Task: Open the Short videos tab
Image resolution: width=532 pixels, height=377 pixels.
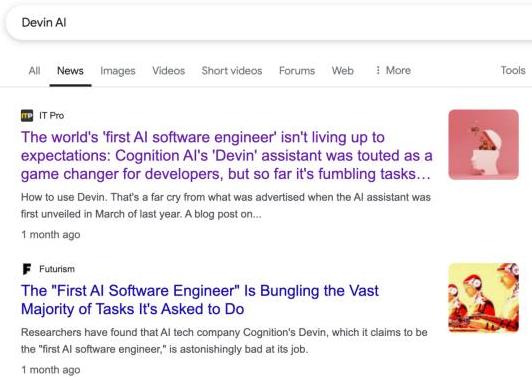Action: pos(232,71)
